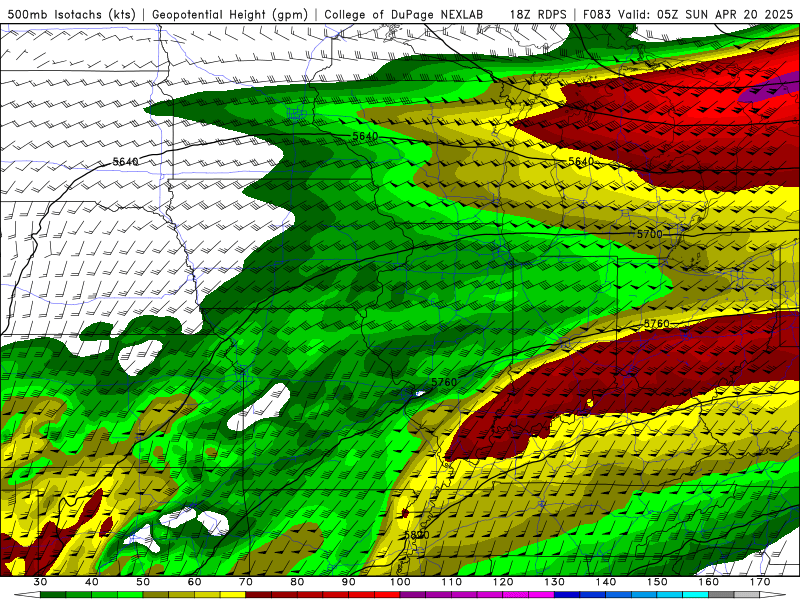Click the 'Geopotential Height (gpm)' header text

[x=229, y=14]
